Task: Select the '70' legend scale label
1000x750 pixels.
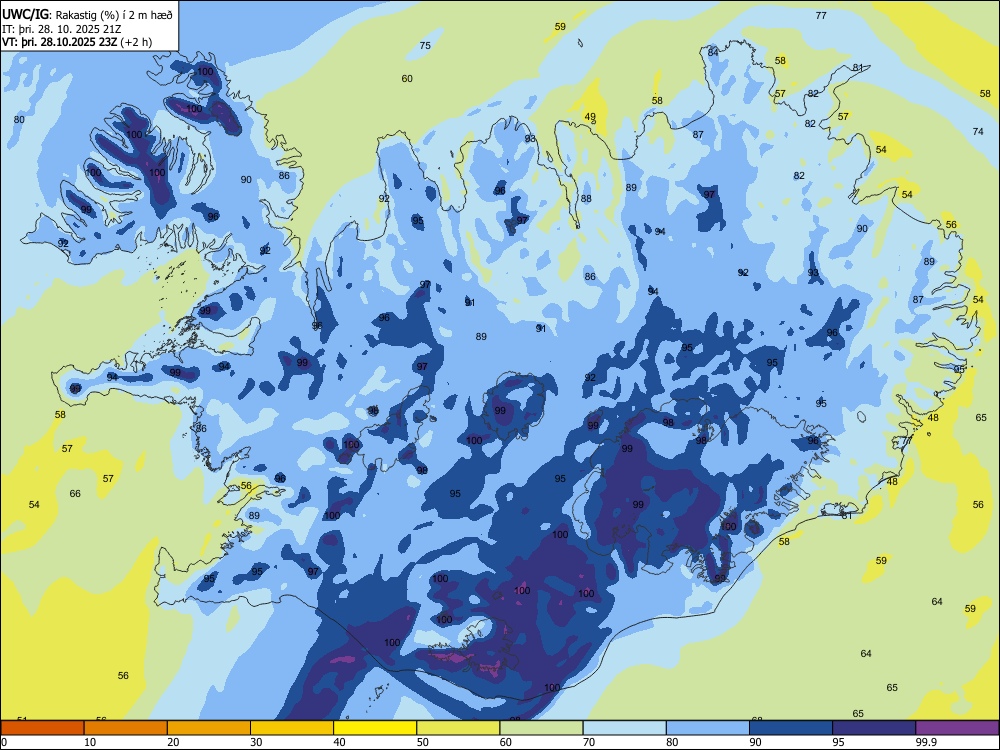Action: click(589, 742)
